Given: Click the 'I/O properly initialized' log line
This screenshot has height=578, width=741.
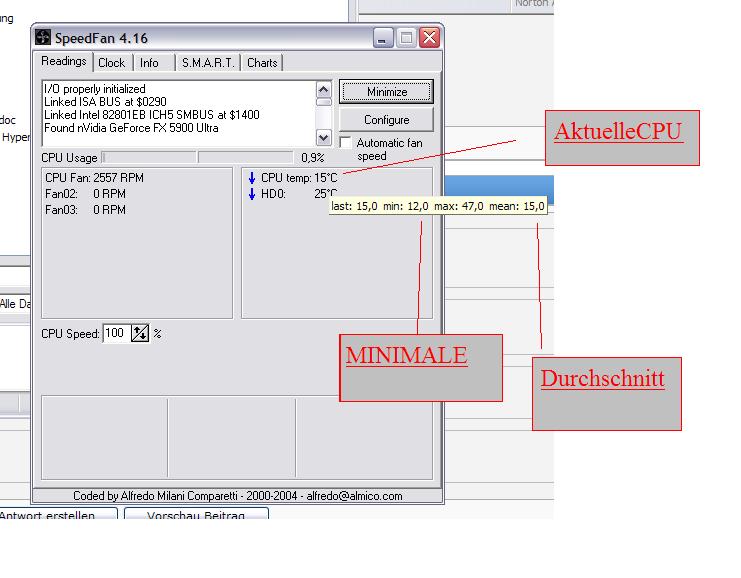Looking at the screenshot, I should pyautogui.click(x=95, y=89).
